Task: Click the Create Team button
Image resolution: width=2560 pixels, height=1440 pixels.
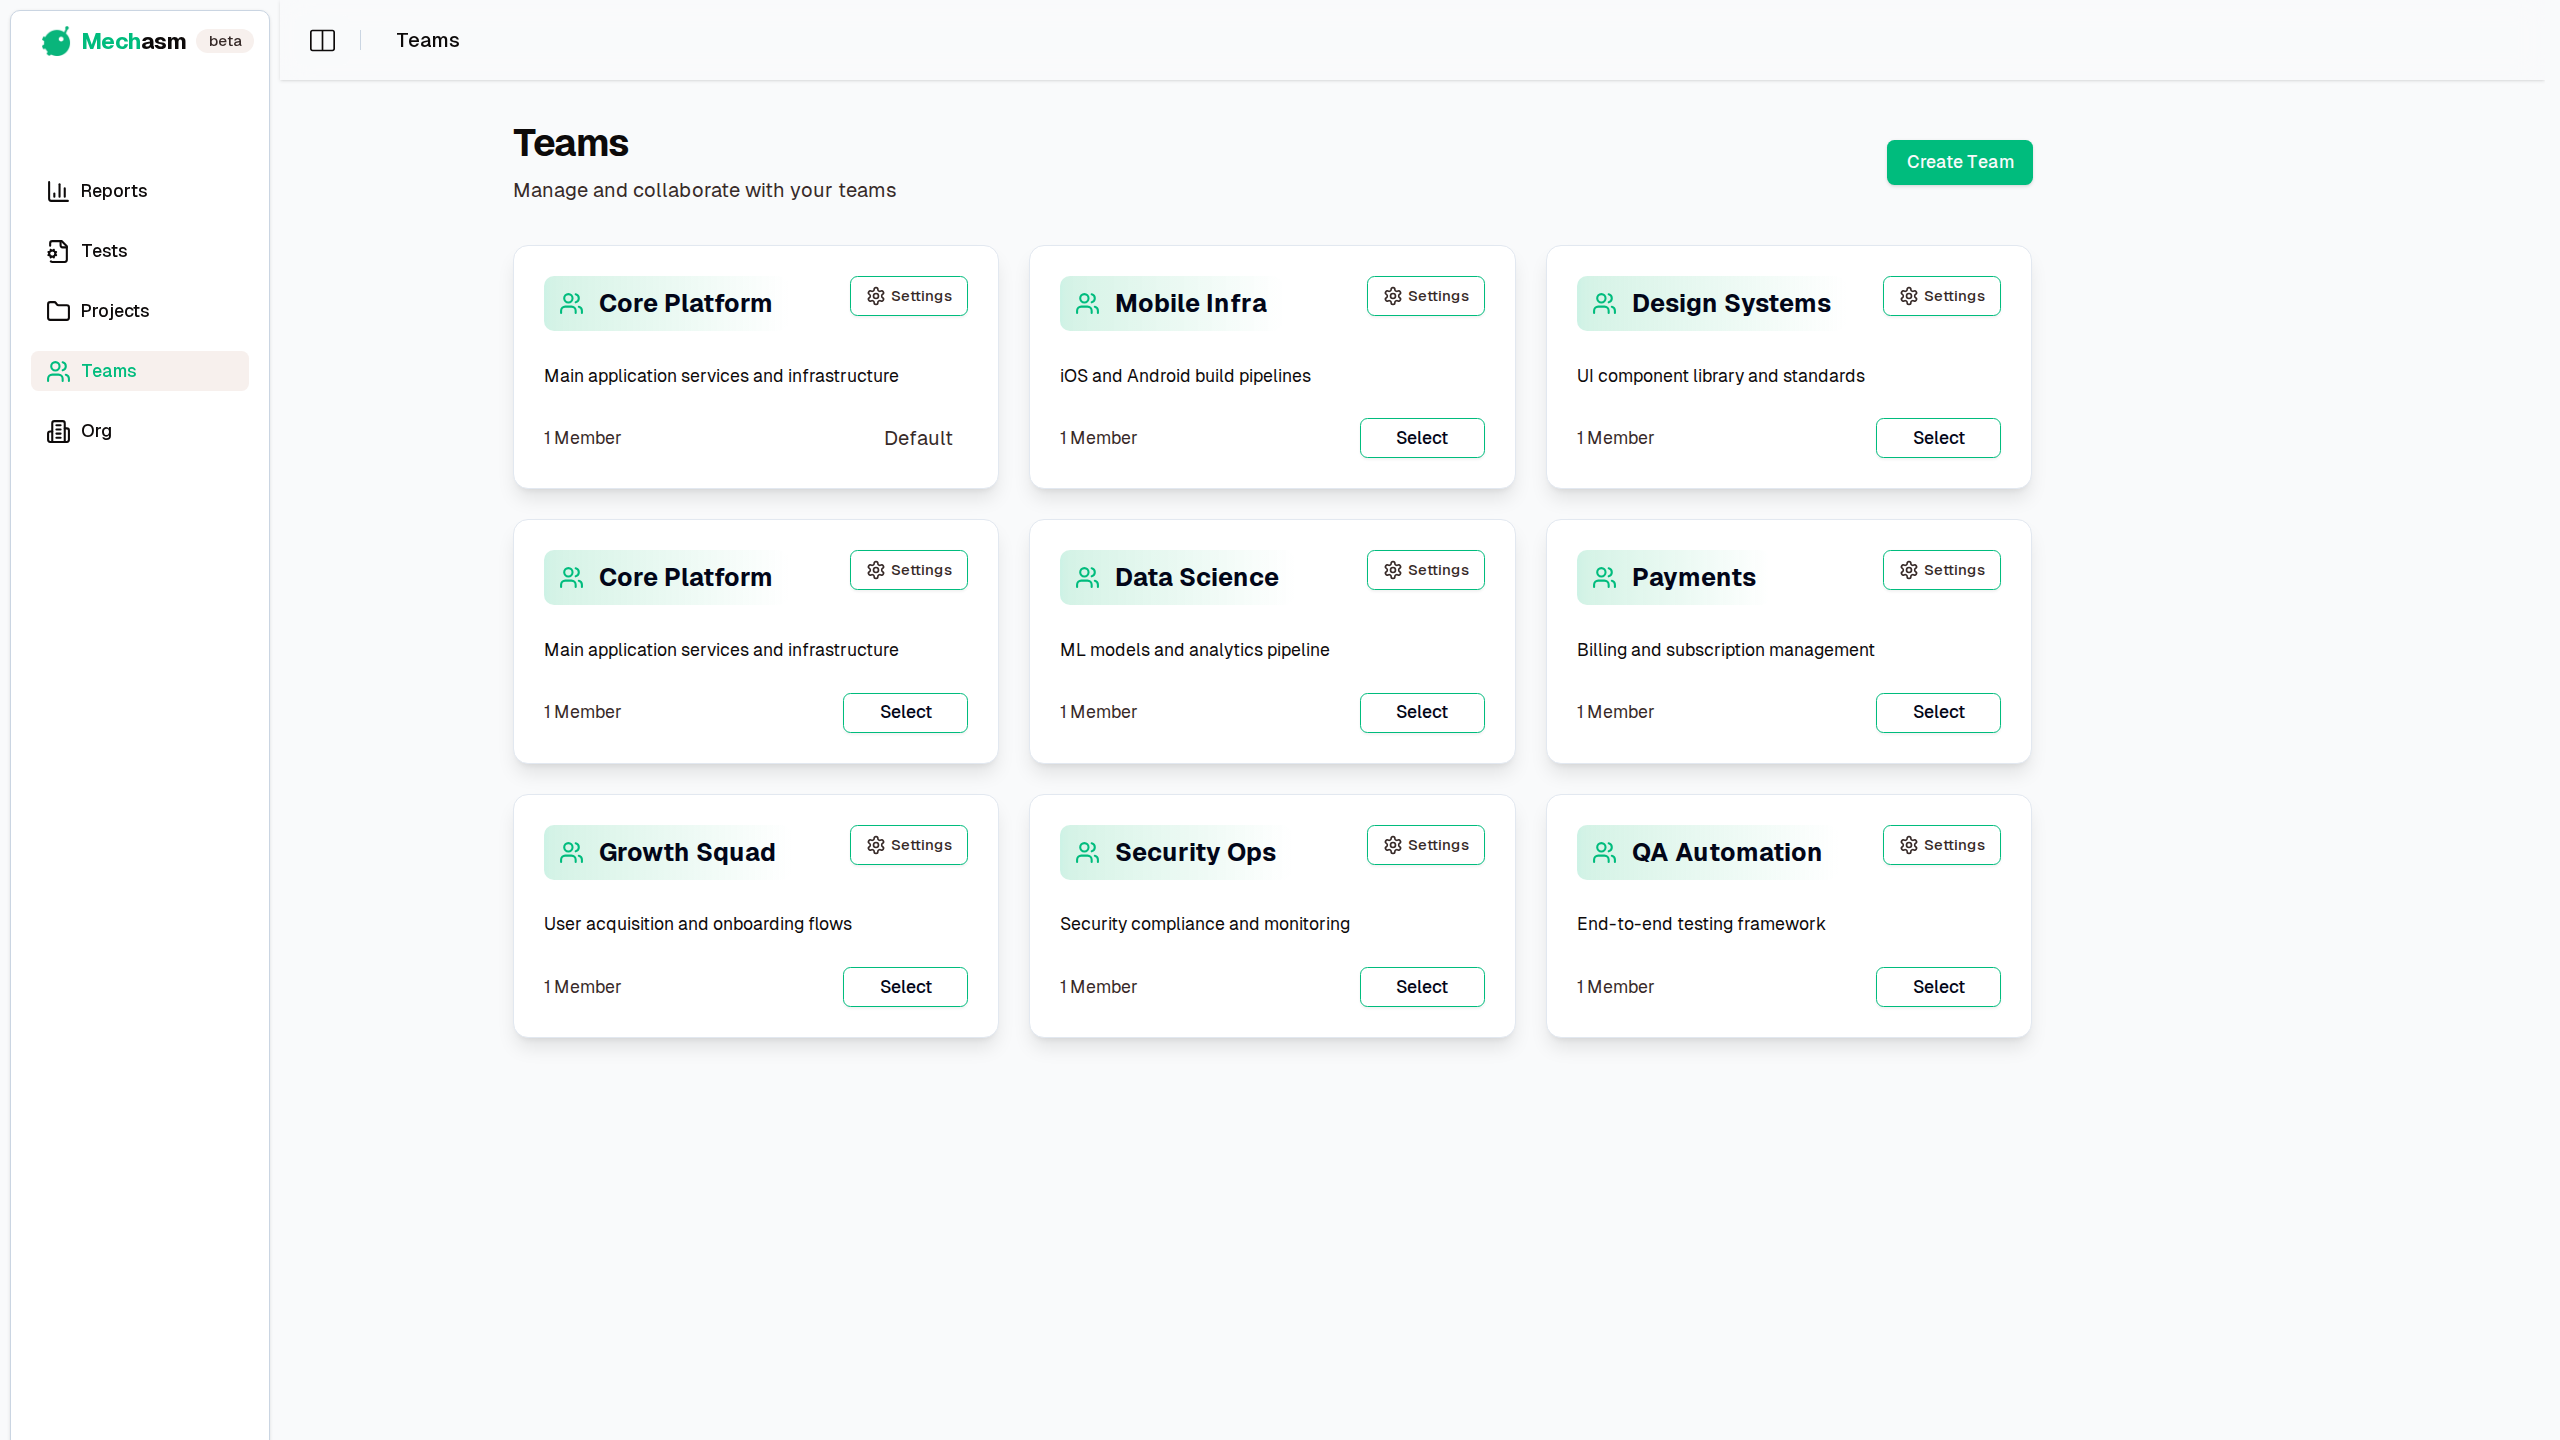Action: [x=1958, y=162]
